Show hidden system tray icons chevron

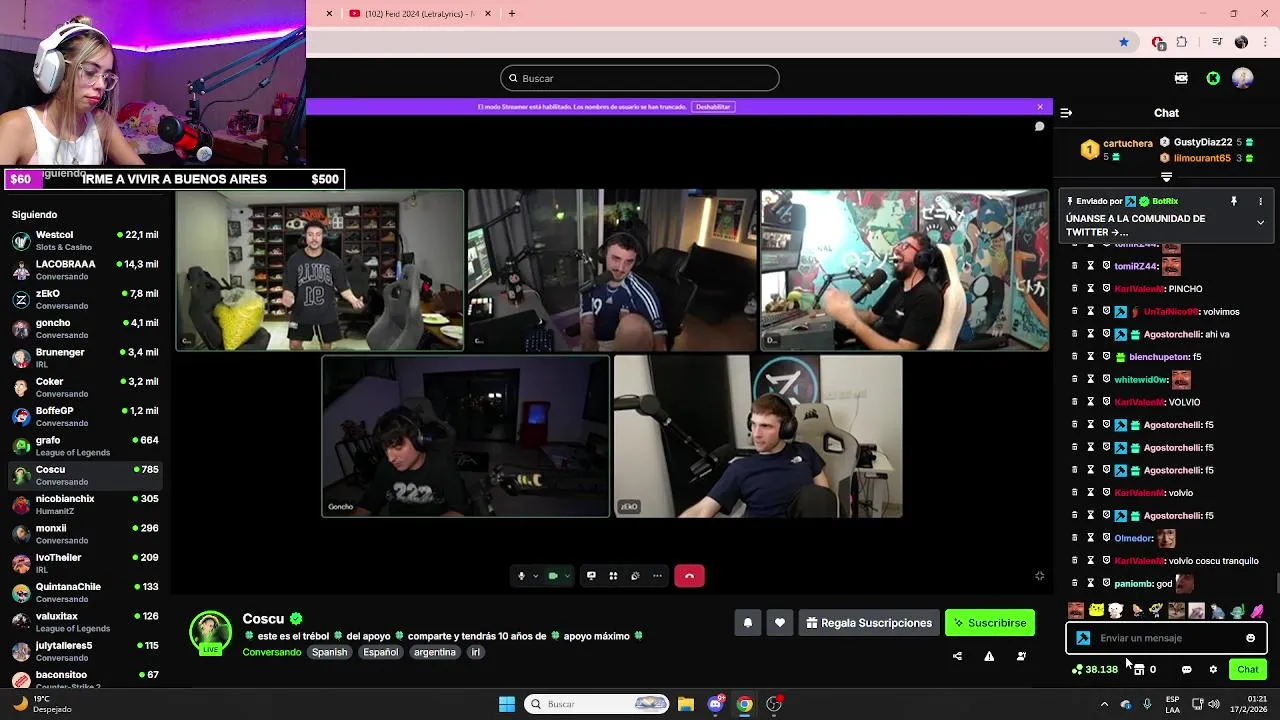click(x=1104, y=704)
